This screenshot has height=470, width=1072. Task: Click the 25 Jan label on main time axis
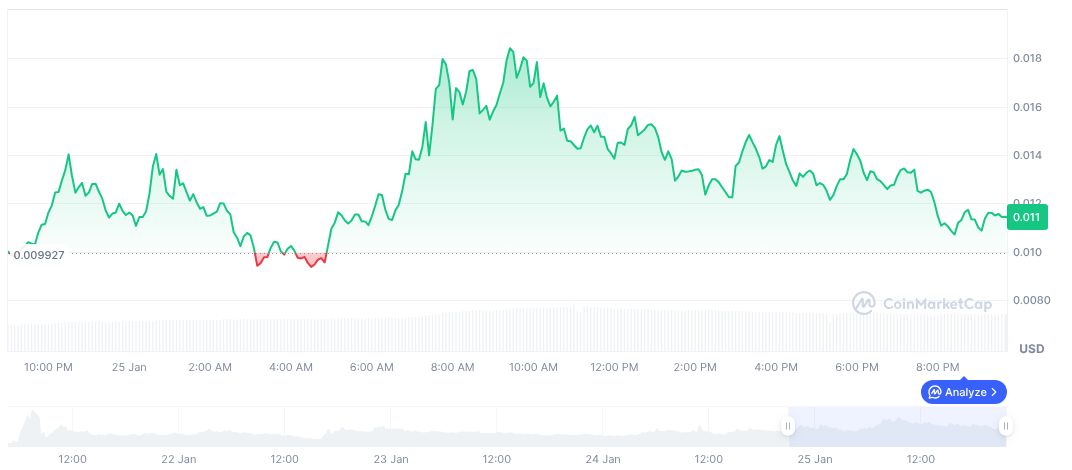click(x=129, y=367)
